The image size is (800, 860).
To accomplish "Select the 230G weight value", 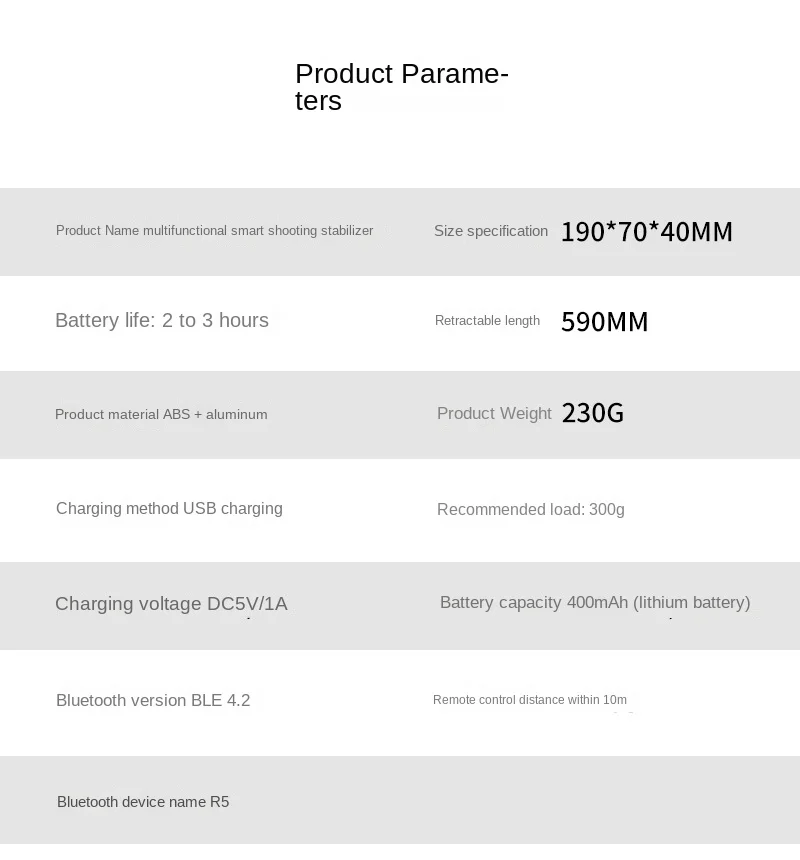I will click(x=593, y=413).
